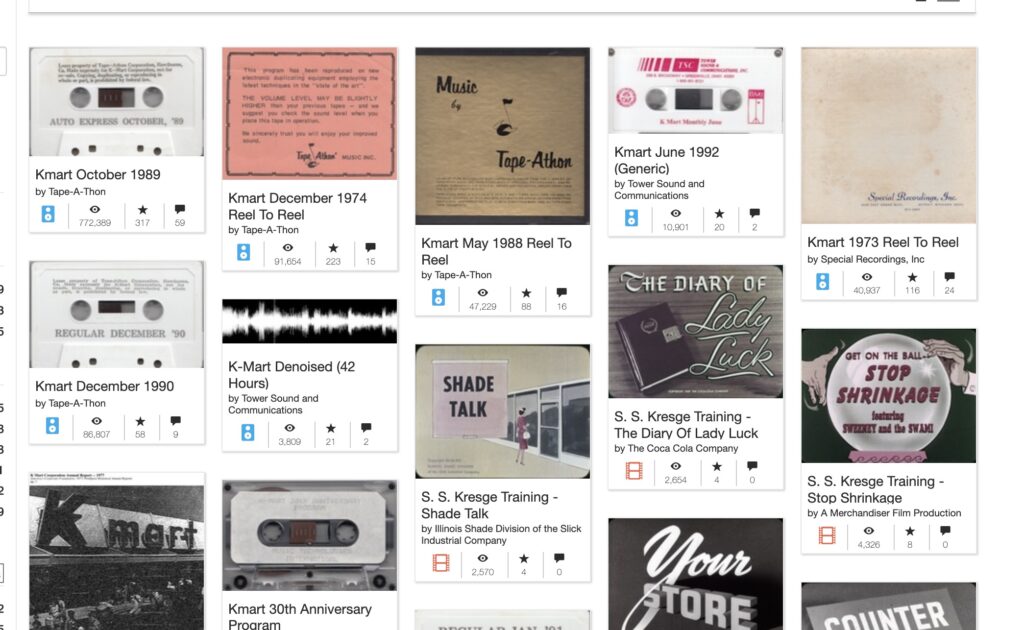Screen dimensions: 1024x630
Task: Click favorites star on Kmart December 1974 card
Action: pyautogui.click(x=333, y=248)
